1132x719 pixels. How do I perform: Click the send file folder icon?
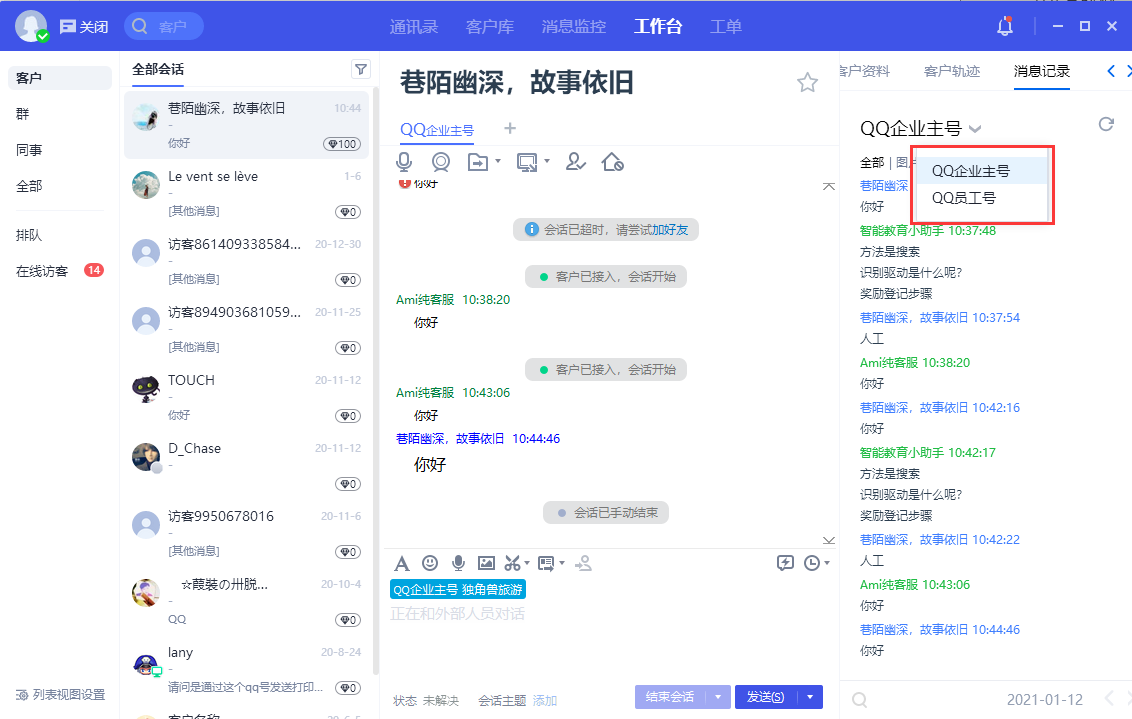(x=477, y=162)
